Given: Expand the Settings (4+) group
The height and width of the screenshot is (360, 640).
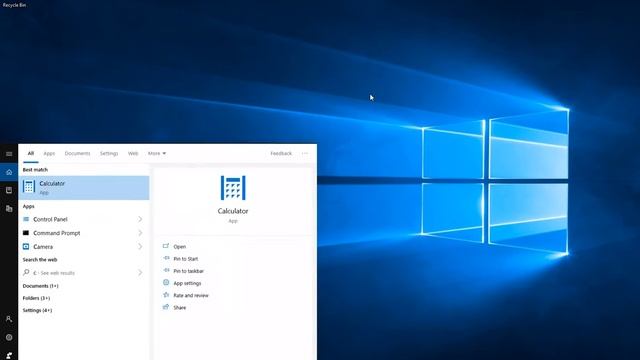Looking at the screenshot, I should tap(37, 310).
